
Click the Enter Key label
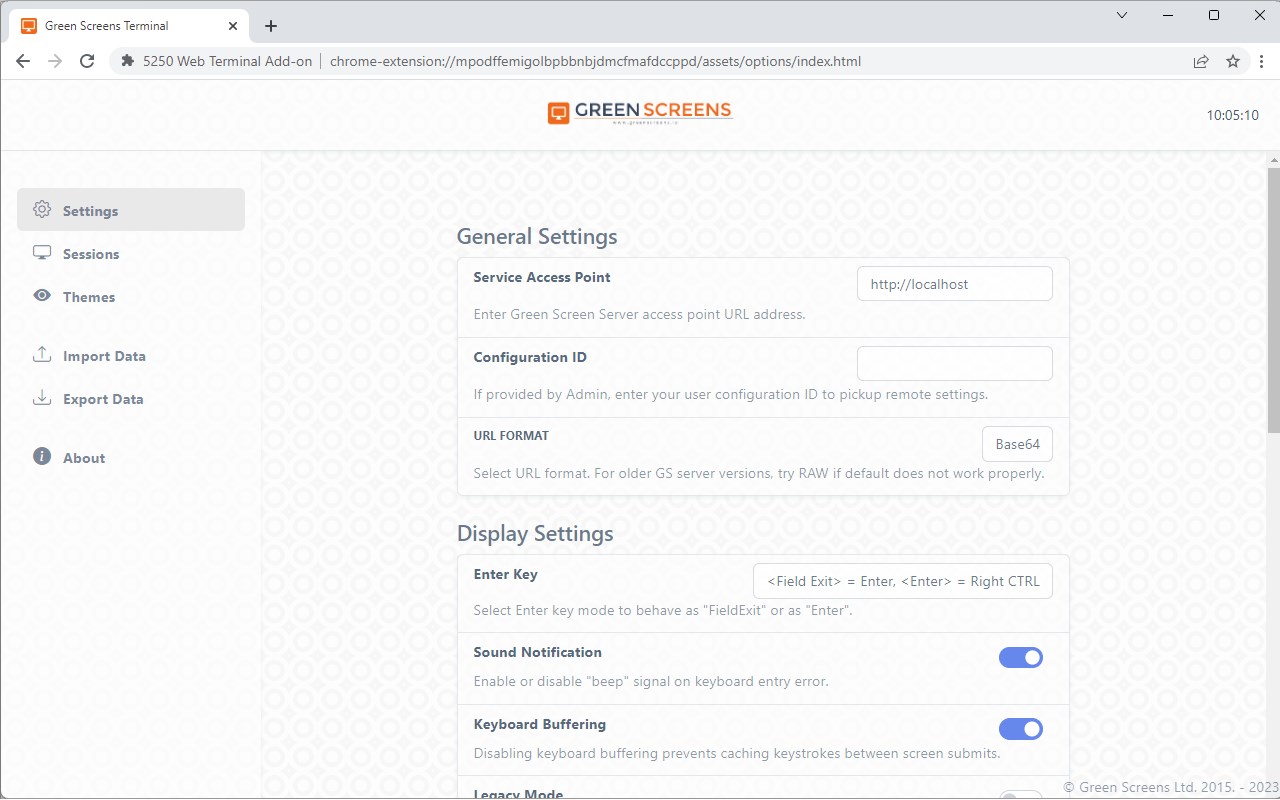(x=505, y=574)
